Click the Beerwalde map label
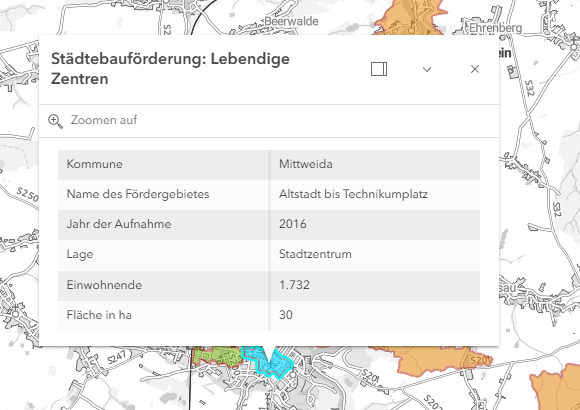580x410 pixels. 291,21
